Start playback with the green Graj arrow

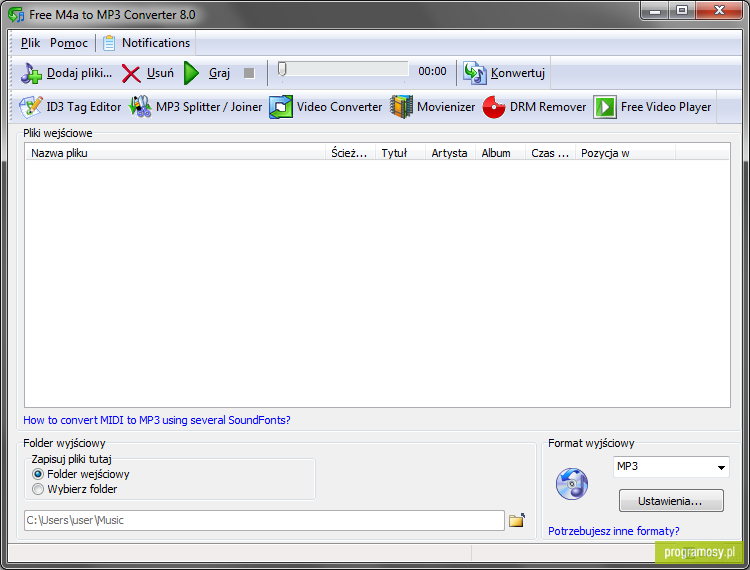[192, 73]
